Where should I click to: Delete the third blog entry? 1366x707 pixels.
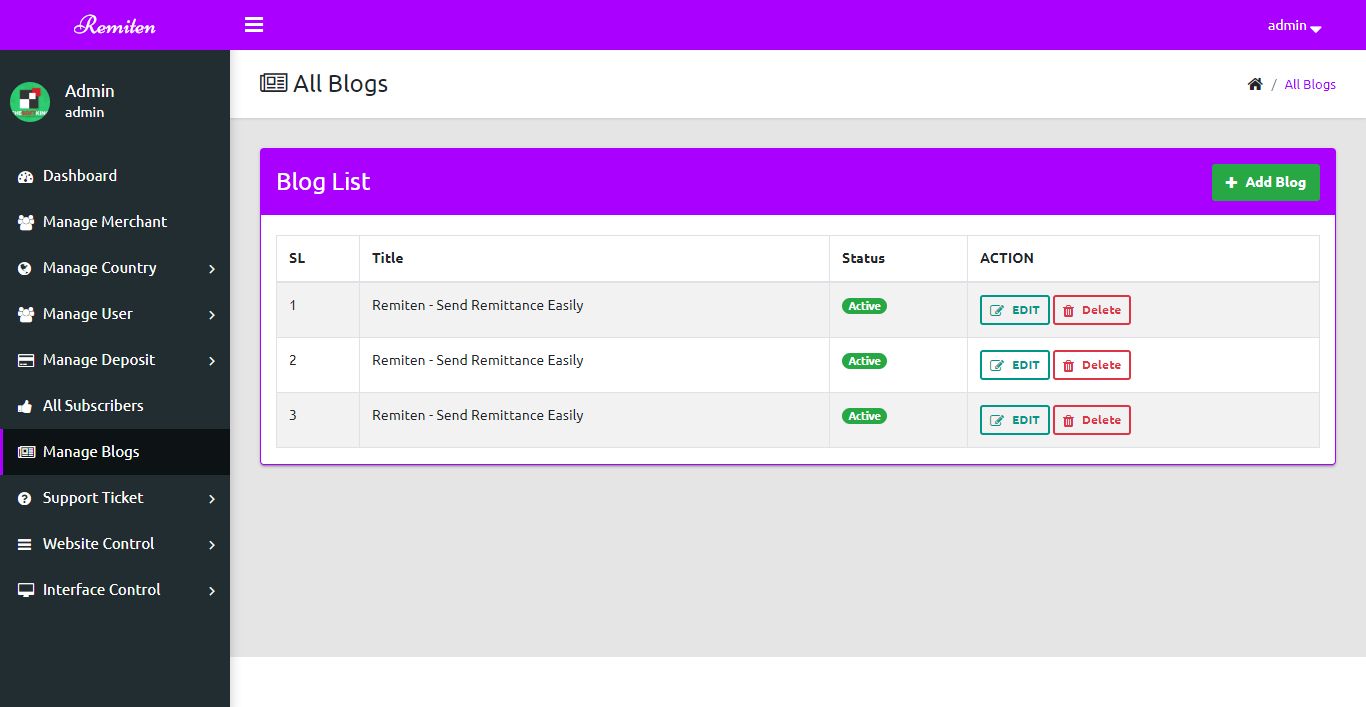coord(1091,420)
